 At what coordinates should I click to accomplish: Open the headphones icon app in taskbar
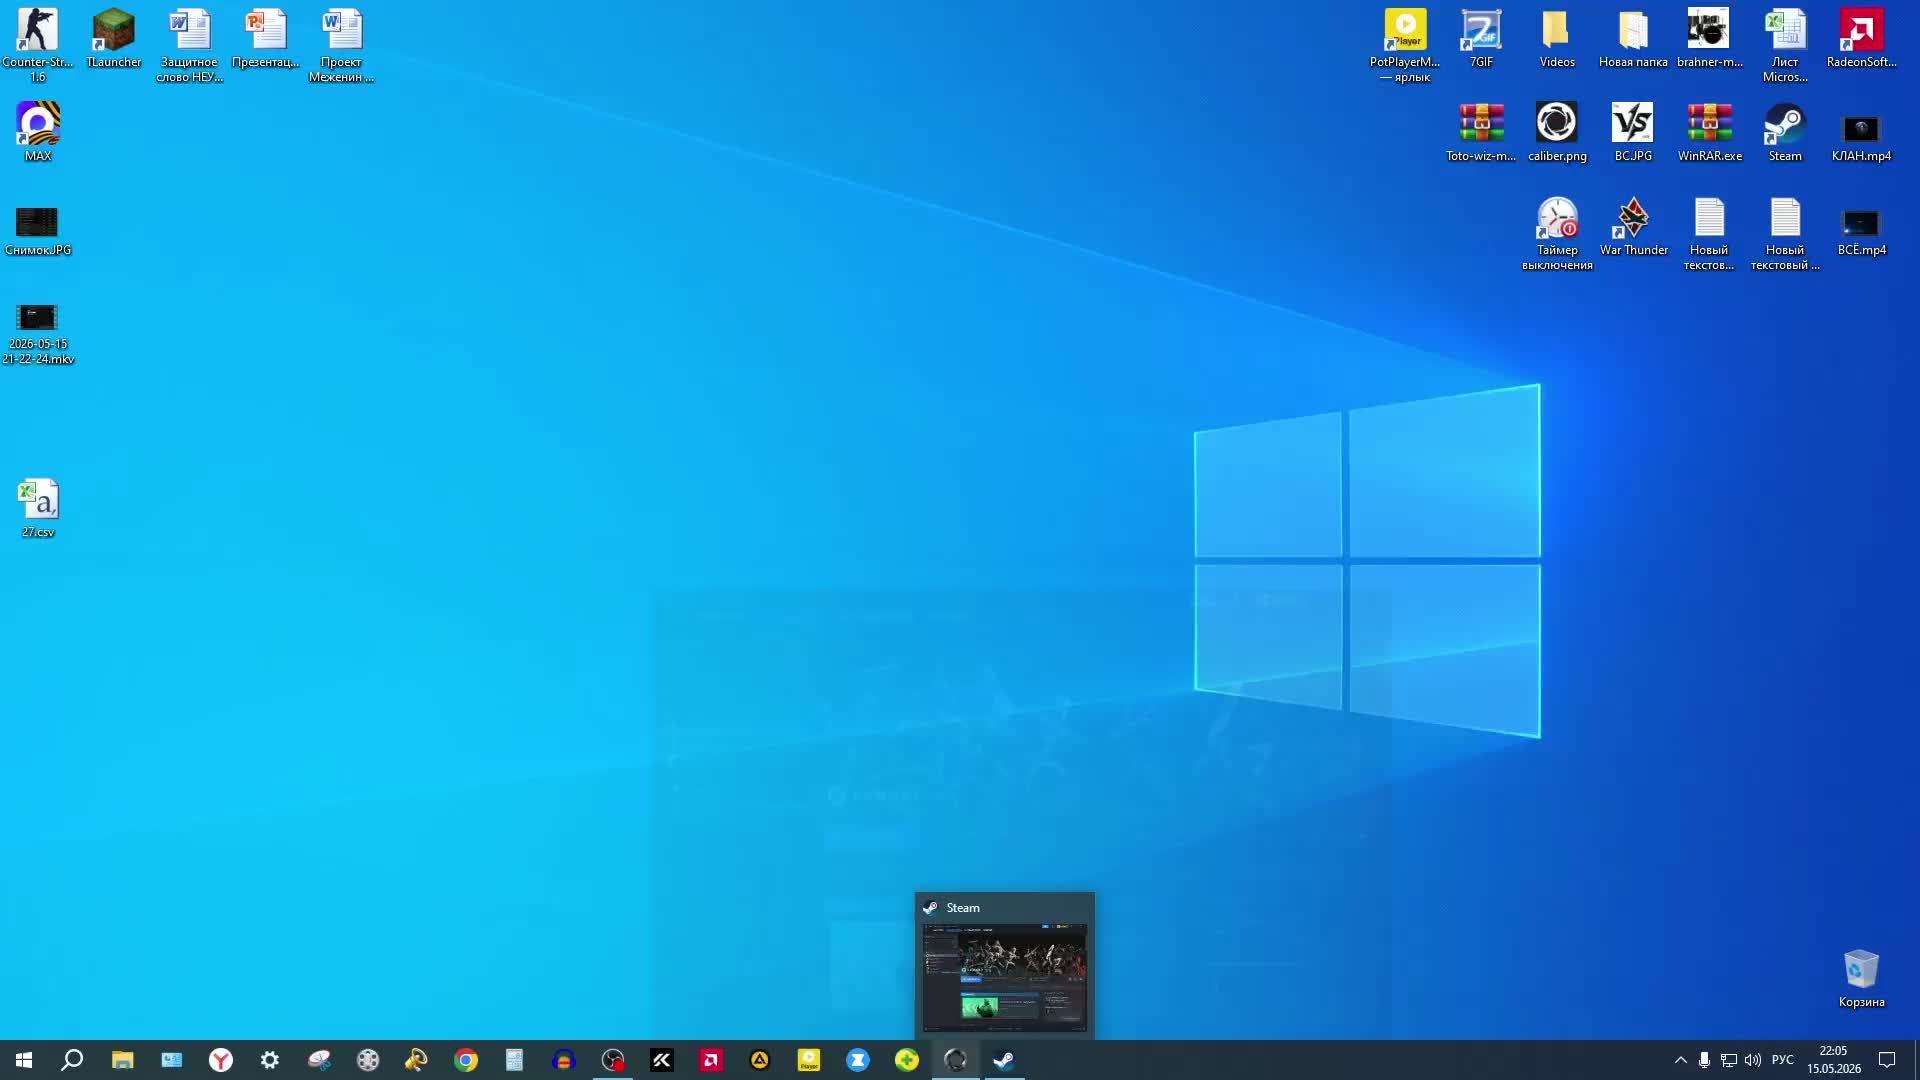coord(564,1060)
